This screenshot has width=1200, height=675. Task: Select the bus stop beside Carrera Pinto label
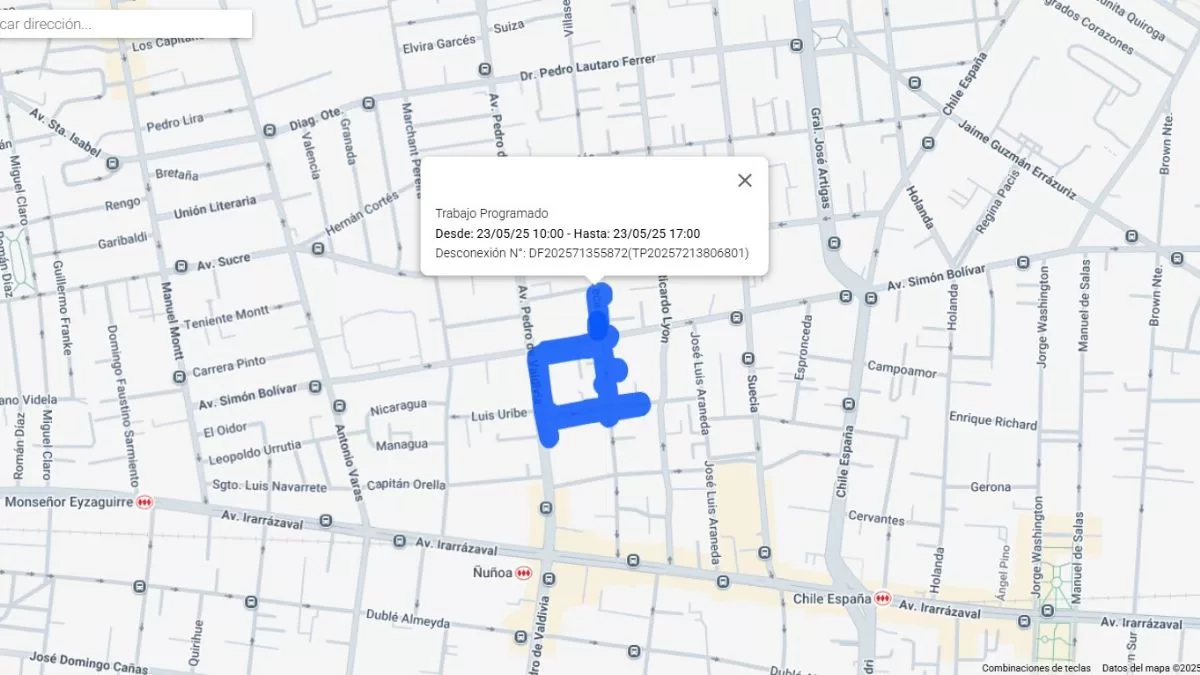(180, 377)
